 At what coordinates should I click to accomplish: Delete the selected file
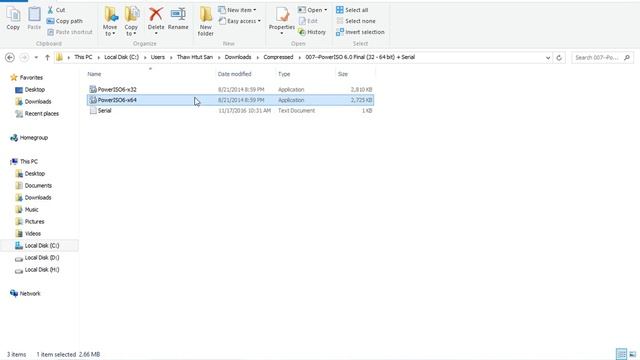(x=156, y=20)
